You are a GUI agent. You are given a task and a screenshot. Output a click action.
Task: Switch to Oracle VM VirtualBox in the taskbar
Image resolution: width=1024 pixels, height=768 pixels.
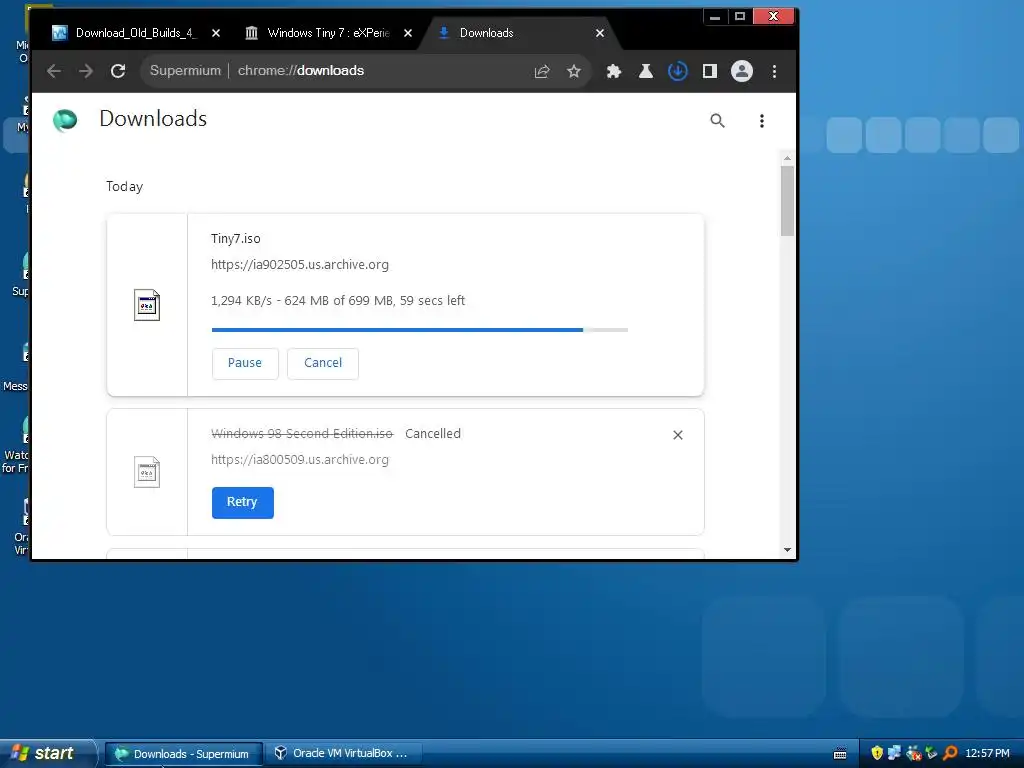pyautogui.click(x=344, y=754)
